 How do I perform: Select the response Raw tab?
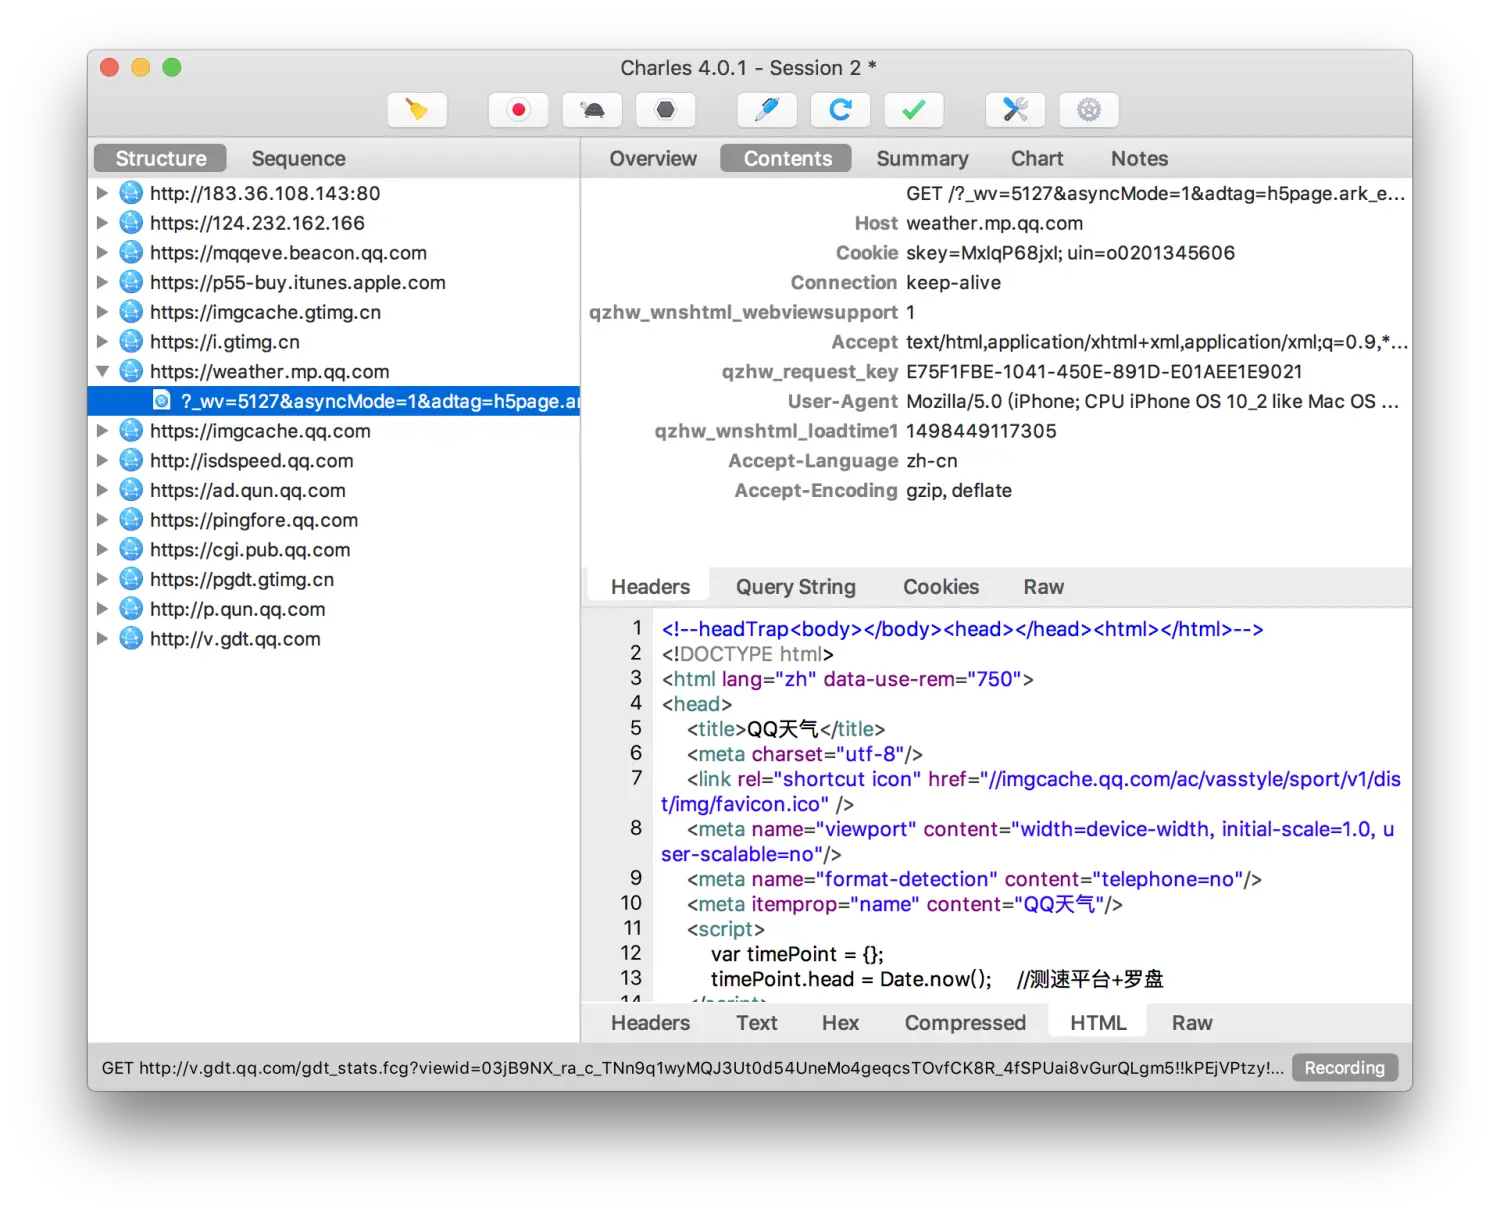pos(1192,1023)
